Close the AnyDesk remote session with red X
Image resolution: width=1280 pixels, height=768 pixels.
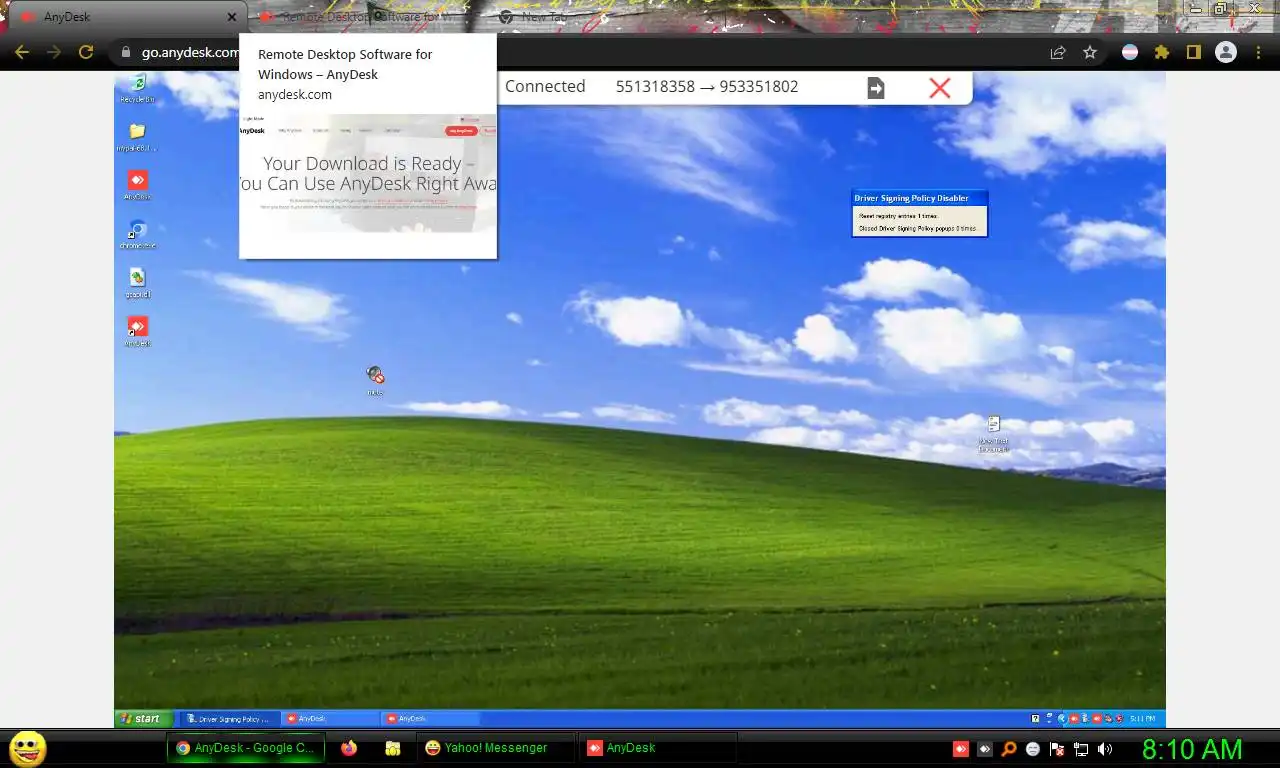(939, 88)
